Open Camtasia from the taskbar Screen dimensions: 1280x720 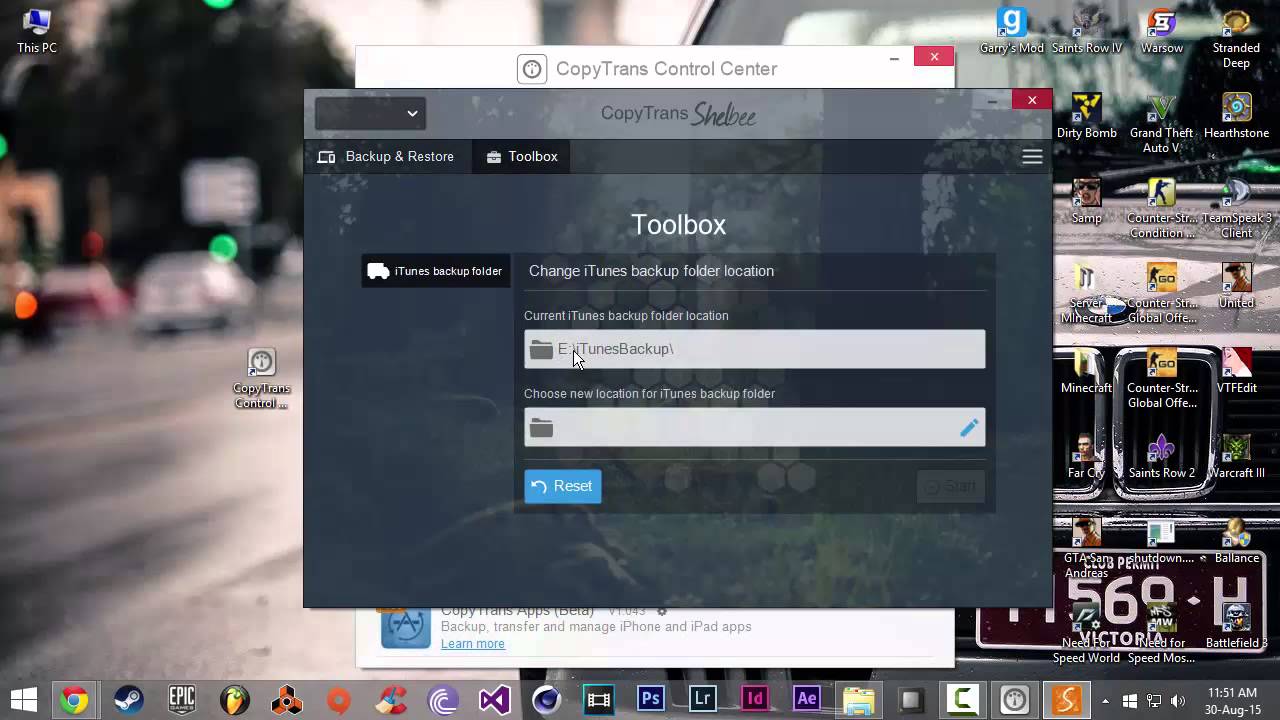click(x=963, y=700)
